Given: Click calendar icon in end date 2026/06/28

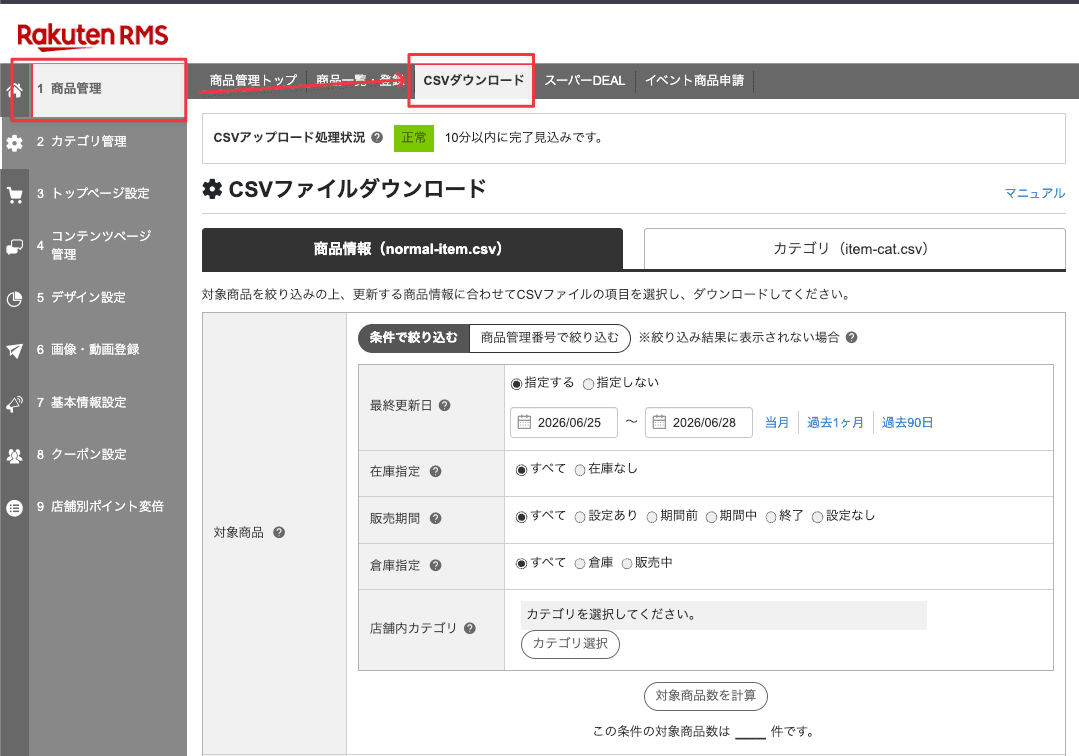Looking at the screenshot, I should [659, 422].
